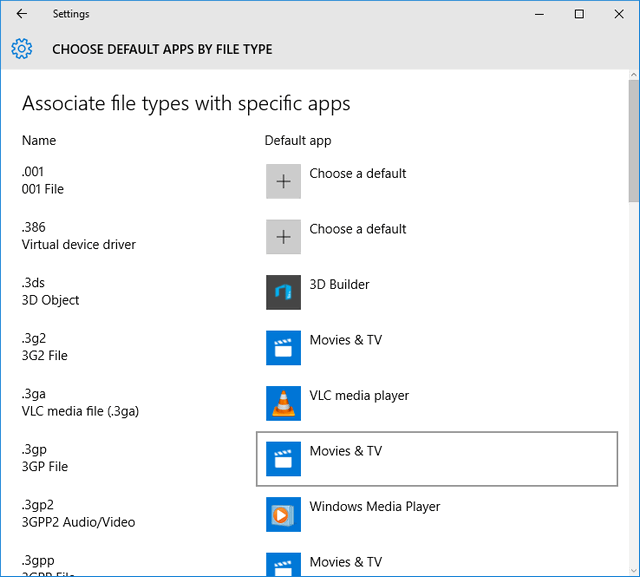Click the vertical scrollbar thumb
This screenshot has width=640, height=577.
point(633,141)
